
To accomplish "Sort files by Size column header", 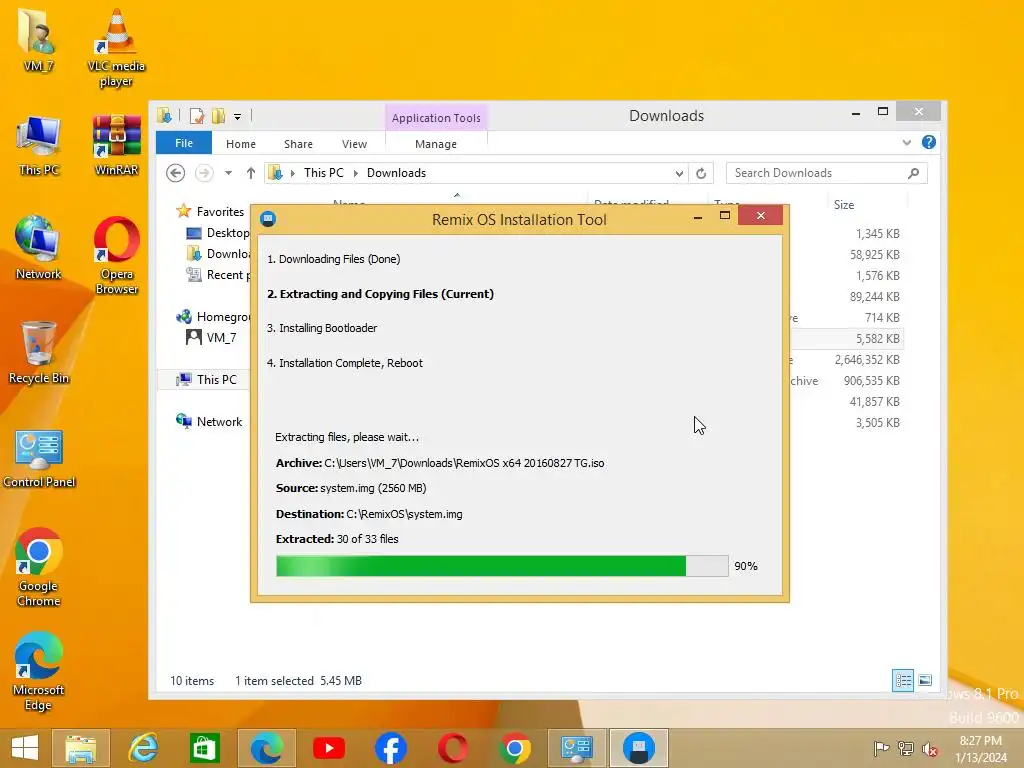I will [844, 205].
